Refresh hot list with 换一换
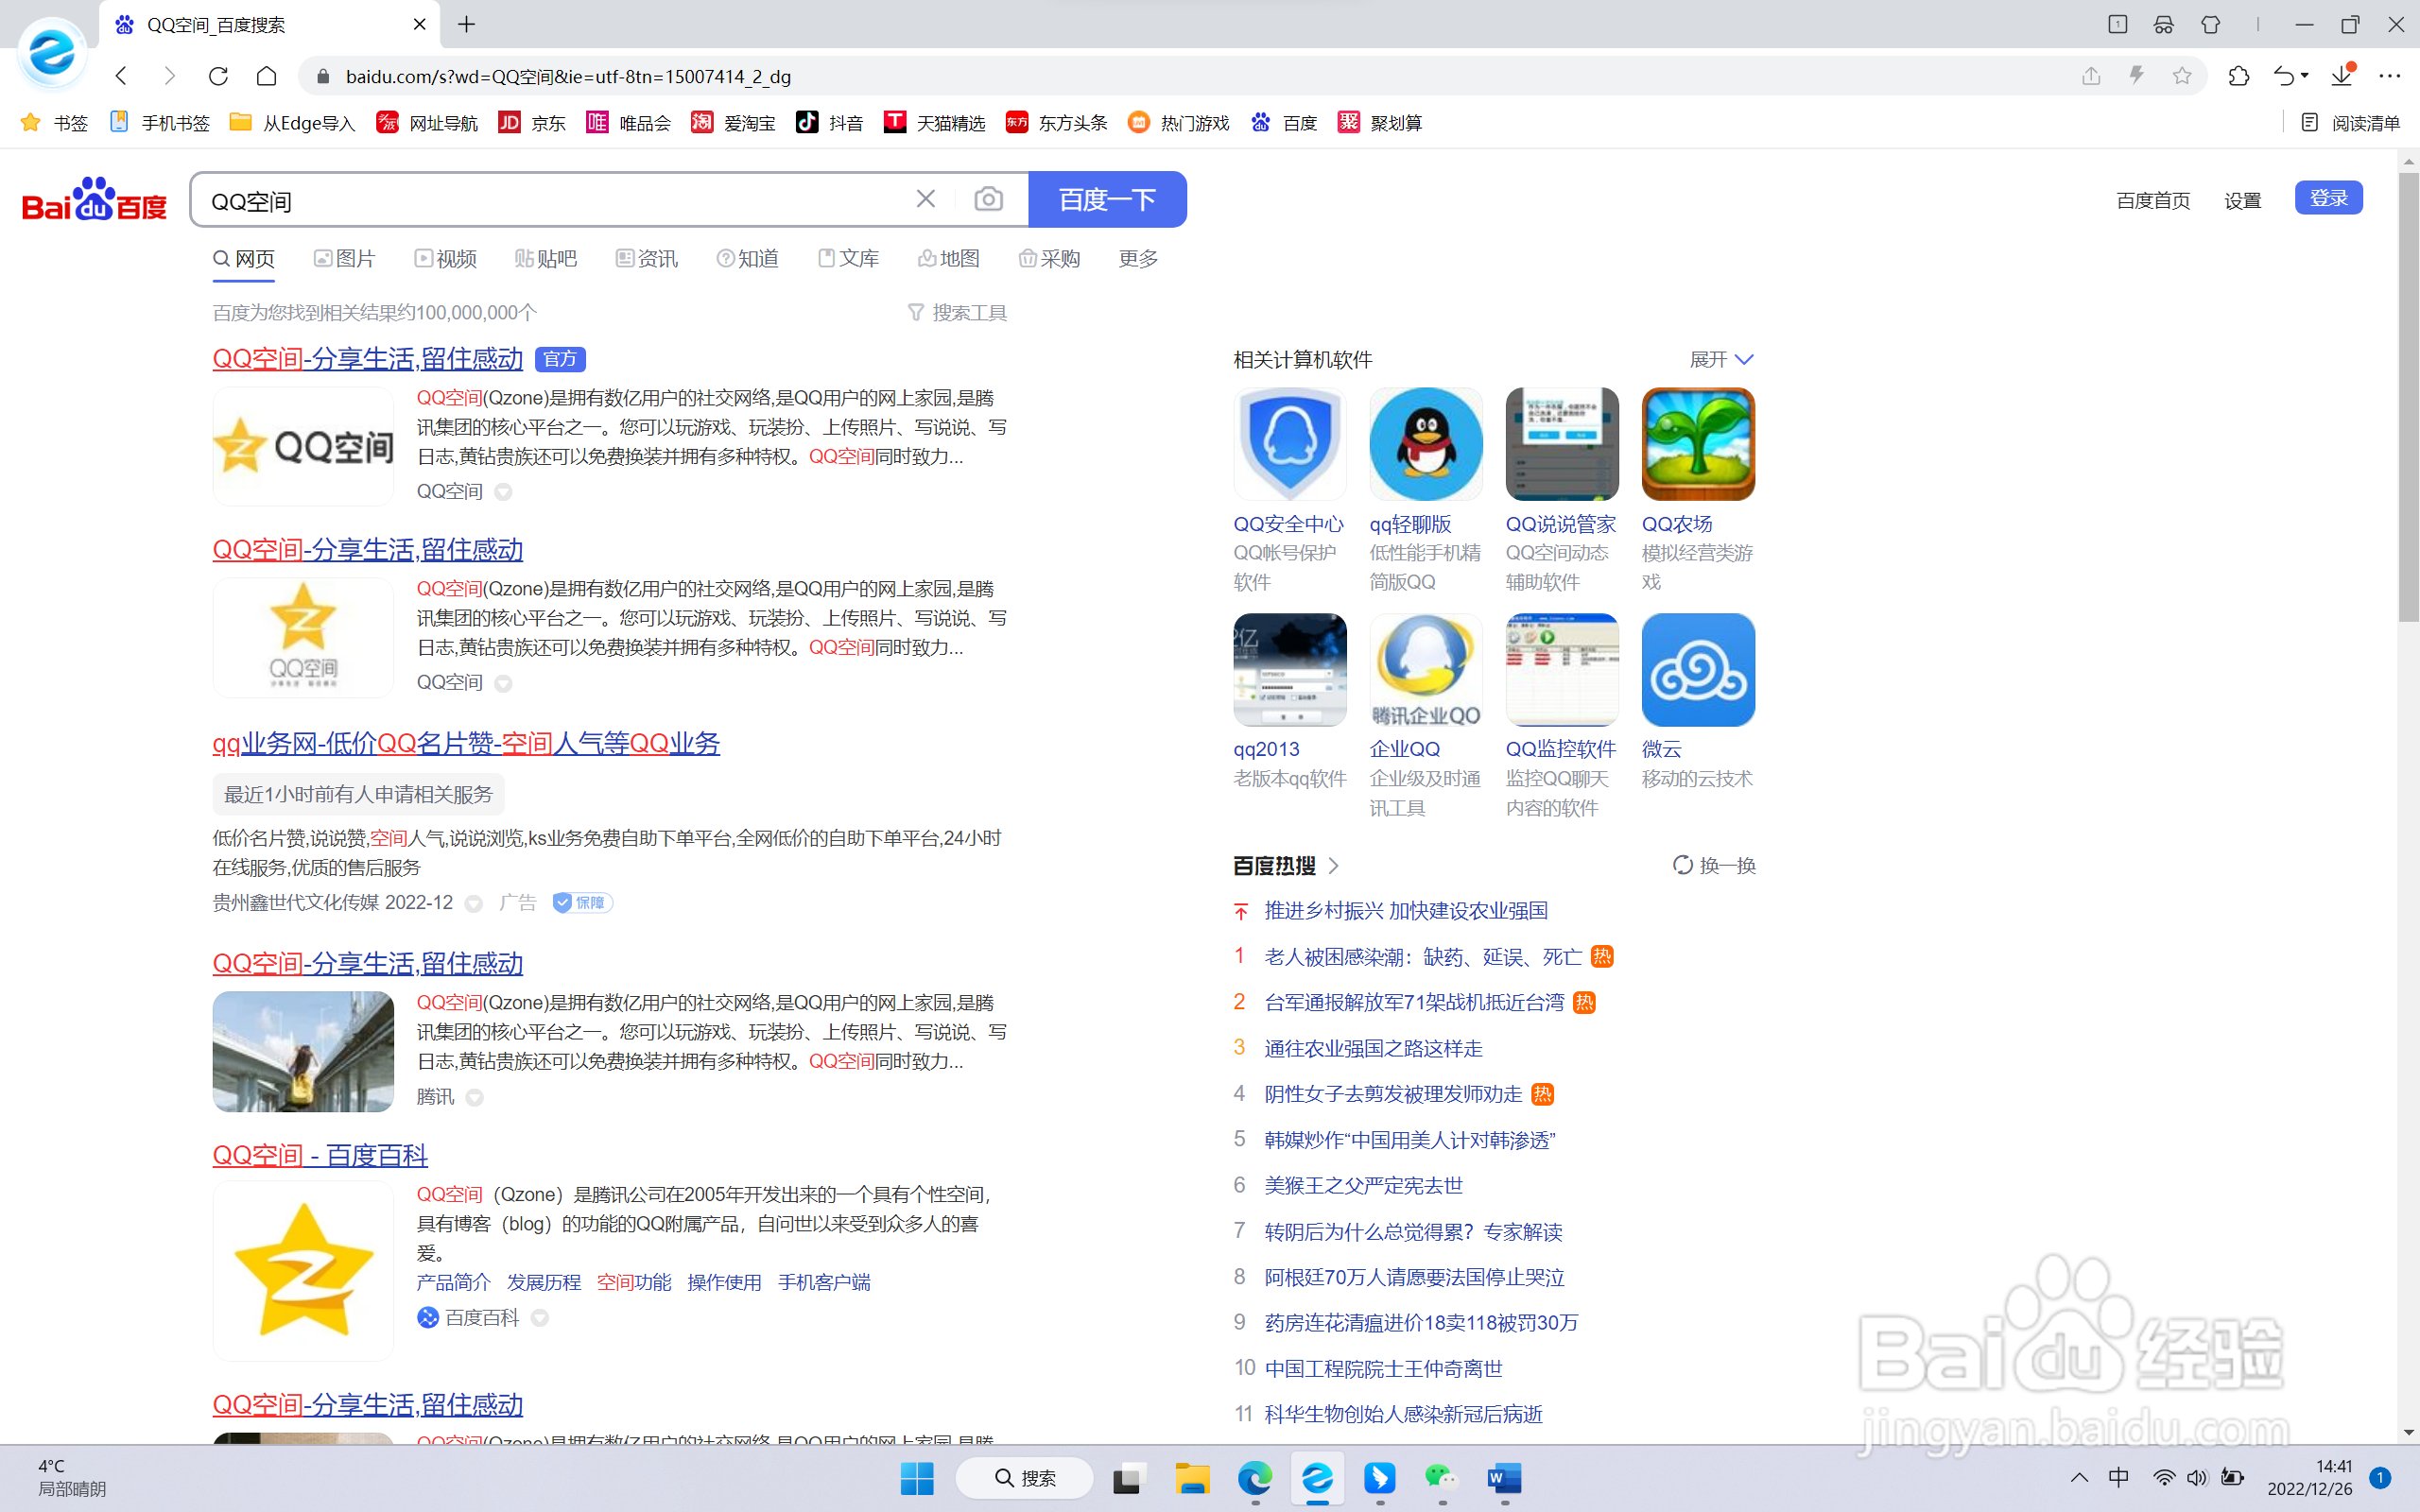The height and width of the screenshot is (1512, 2420). pos(1714,865)
